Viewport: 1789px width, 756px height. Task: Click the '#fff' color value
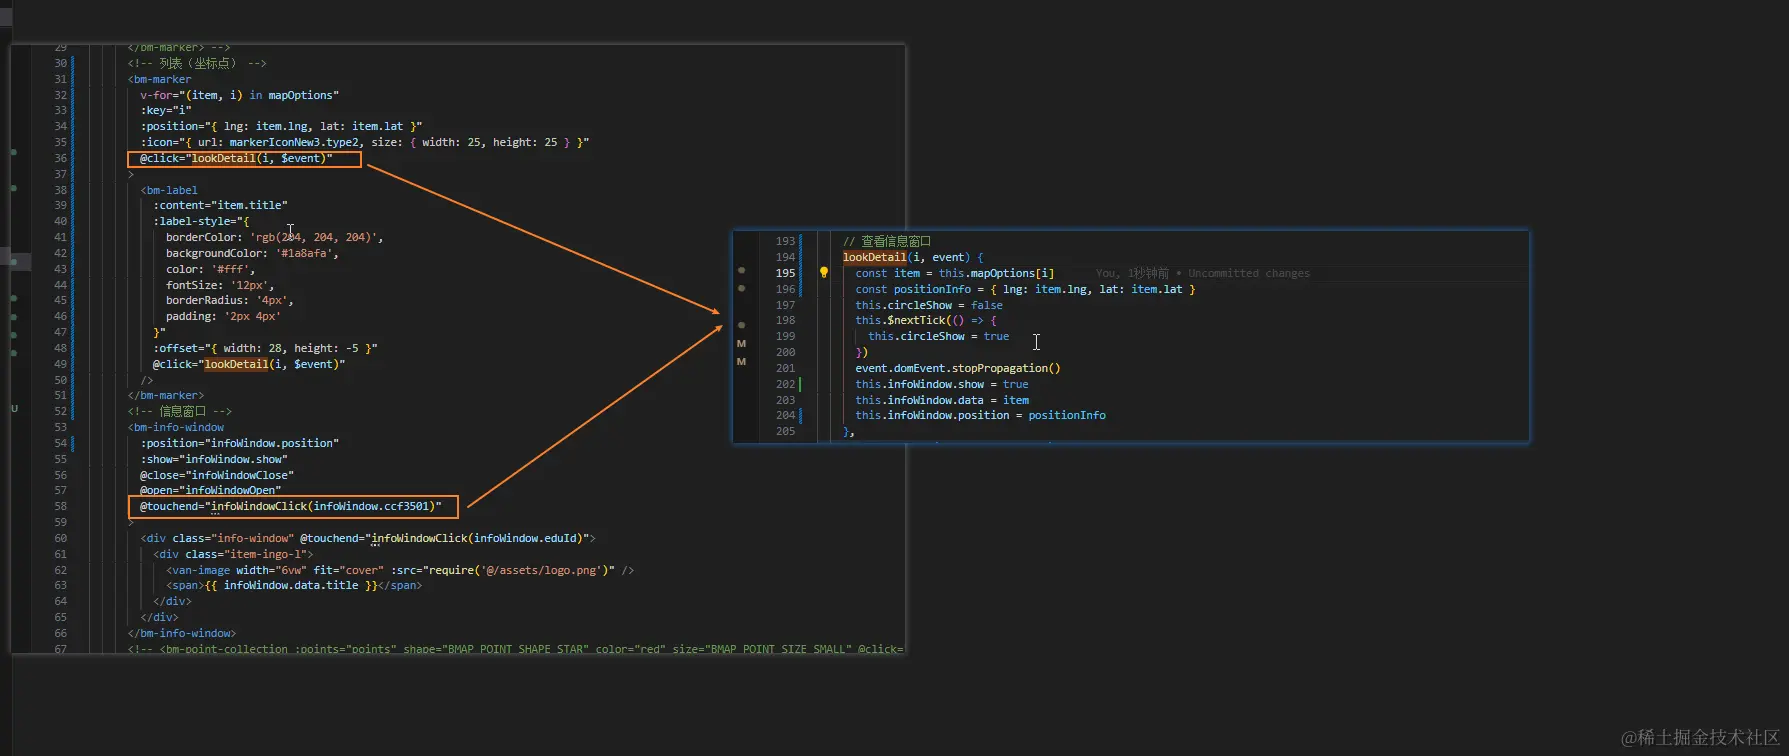pos(232,269)
